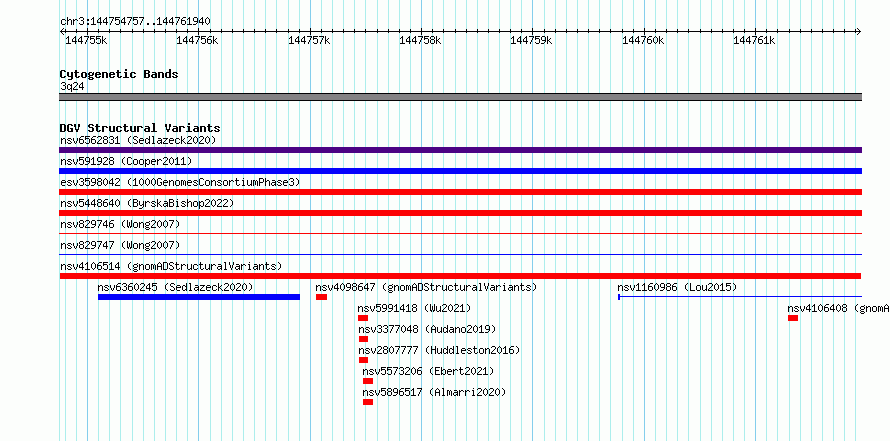Screen dimensions: 890x441
Task: Open the nsv5896517 (Almarri2020) label
Action: [x=434, y=392]
